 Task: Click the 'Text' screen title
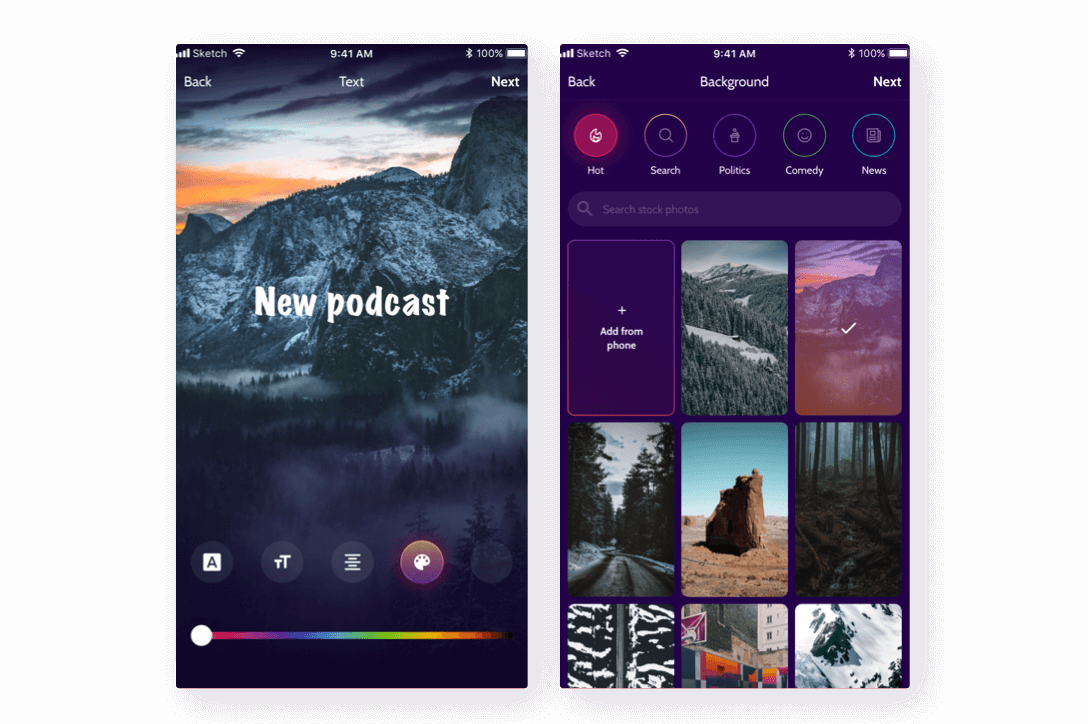[x=351, y=81]
